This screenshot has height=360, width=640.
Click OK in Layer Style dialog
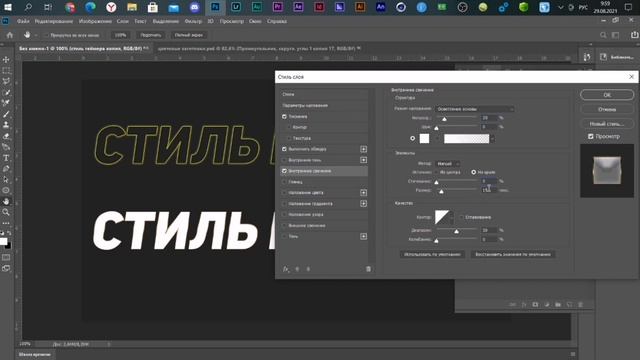[607, 95]
